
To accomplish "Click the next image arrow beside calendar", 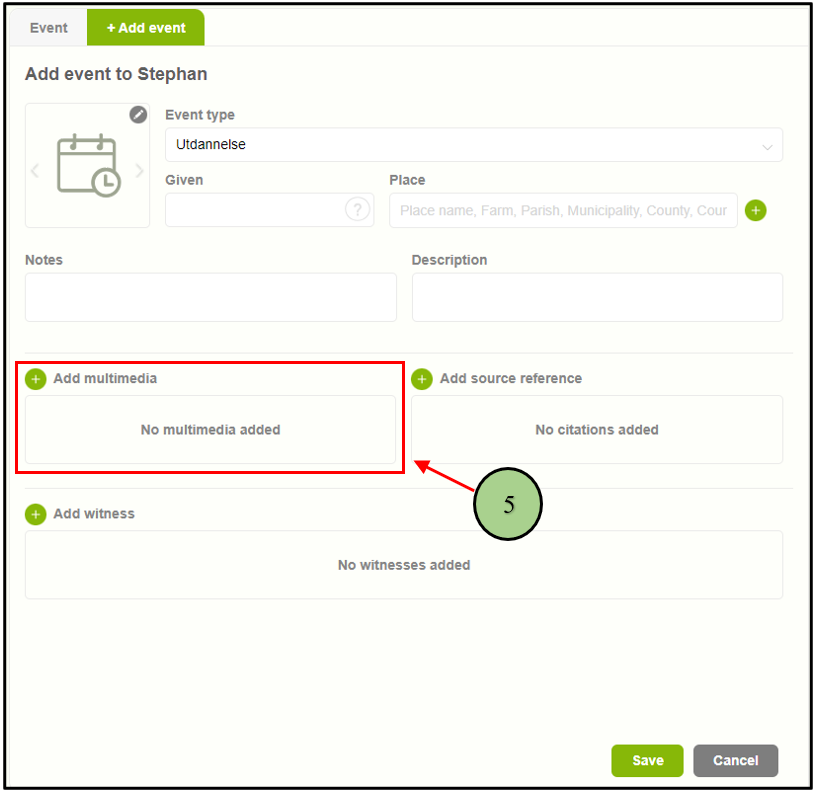I will pos(140,171).
